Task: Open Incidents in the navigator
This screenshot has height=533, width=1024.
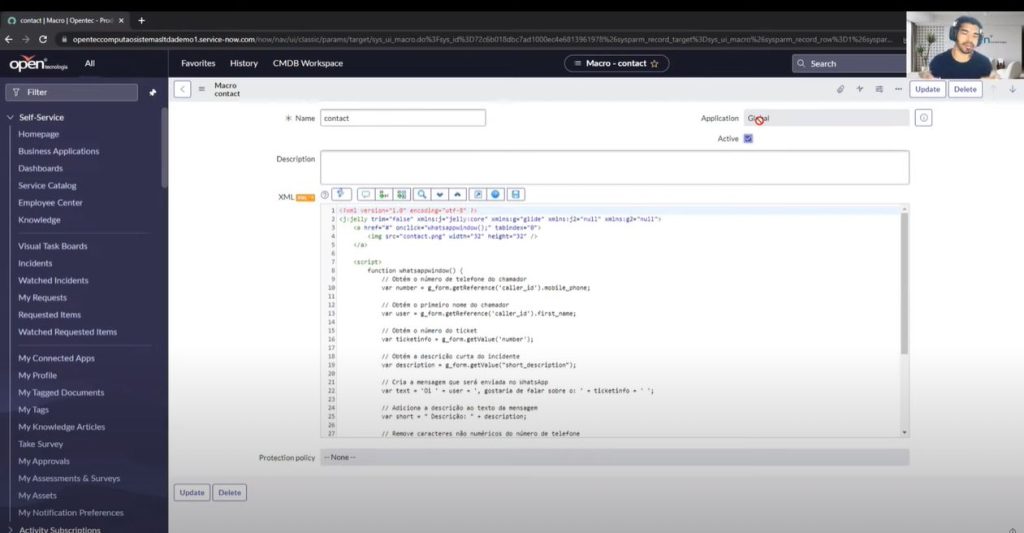Action: click(35, 263)
